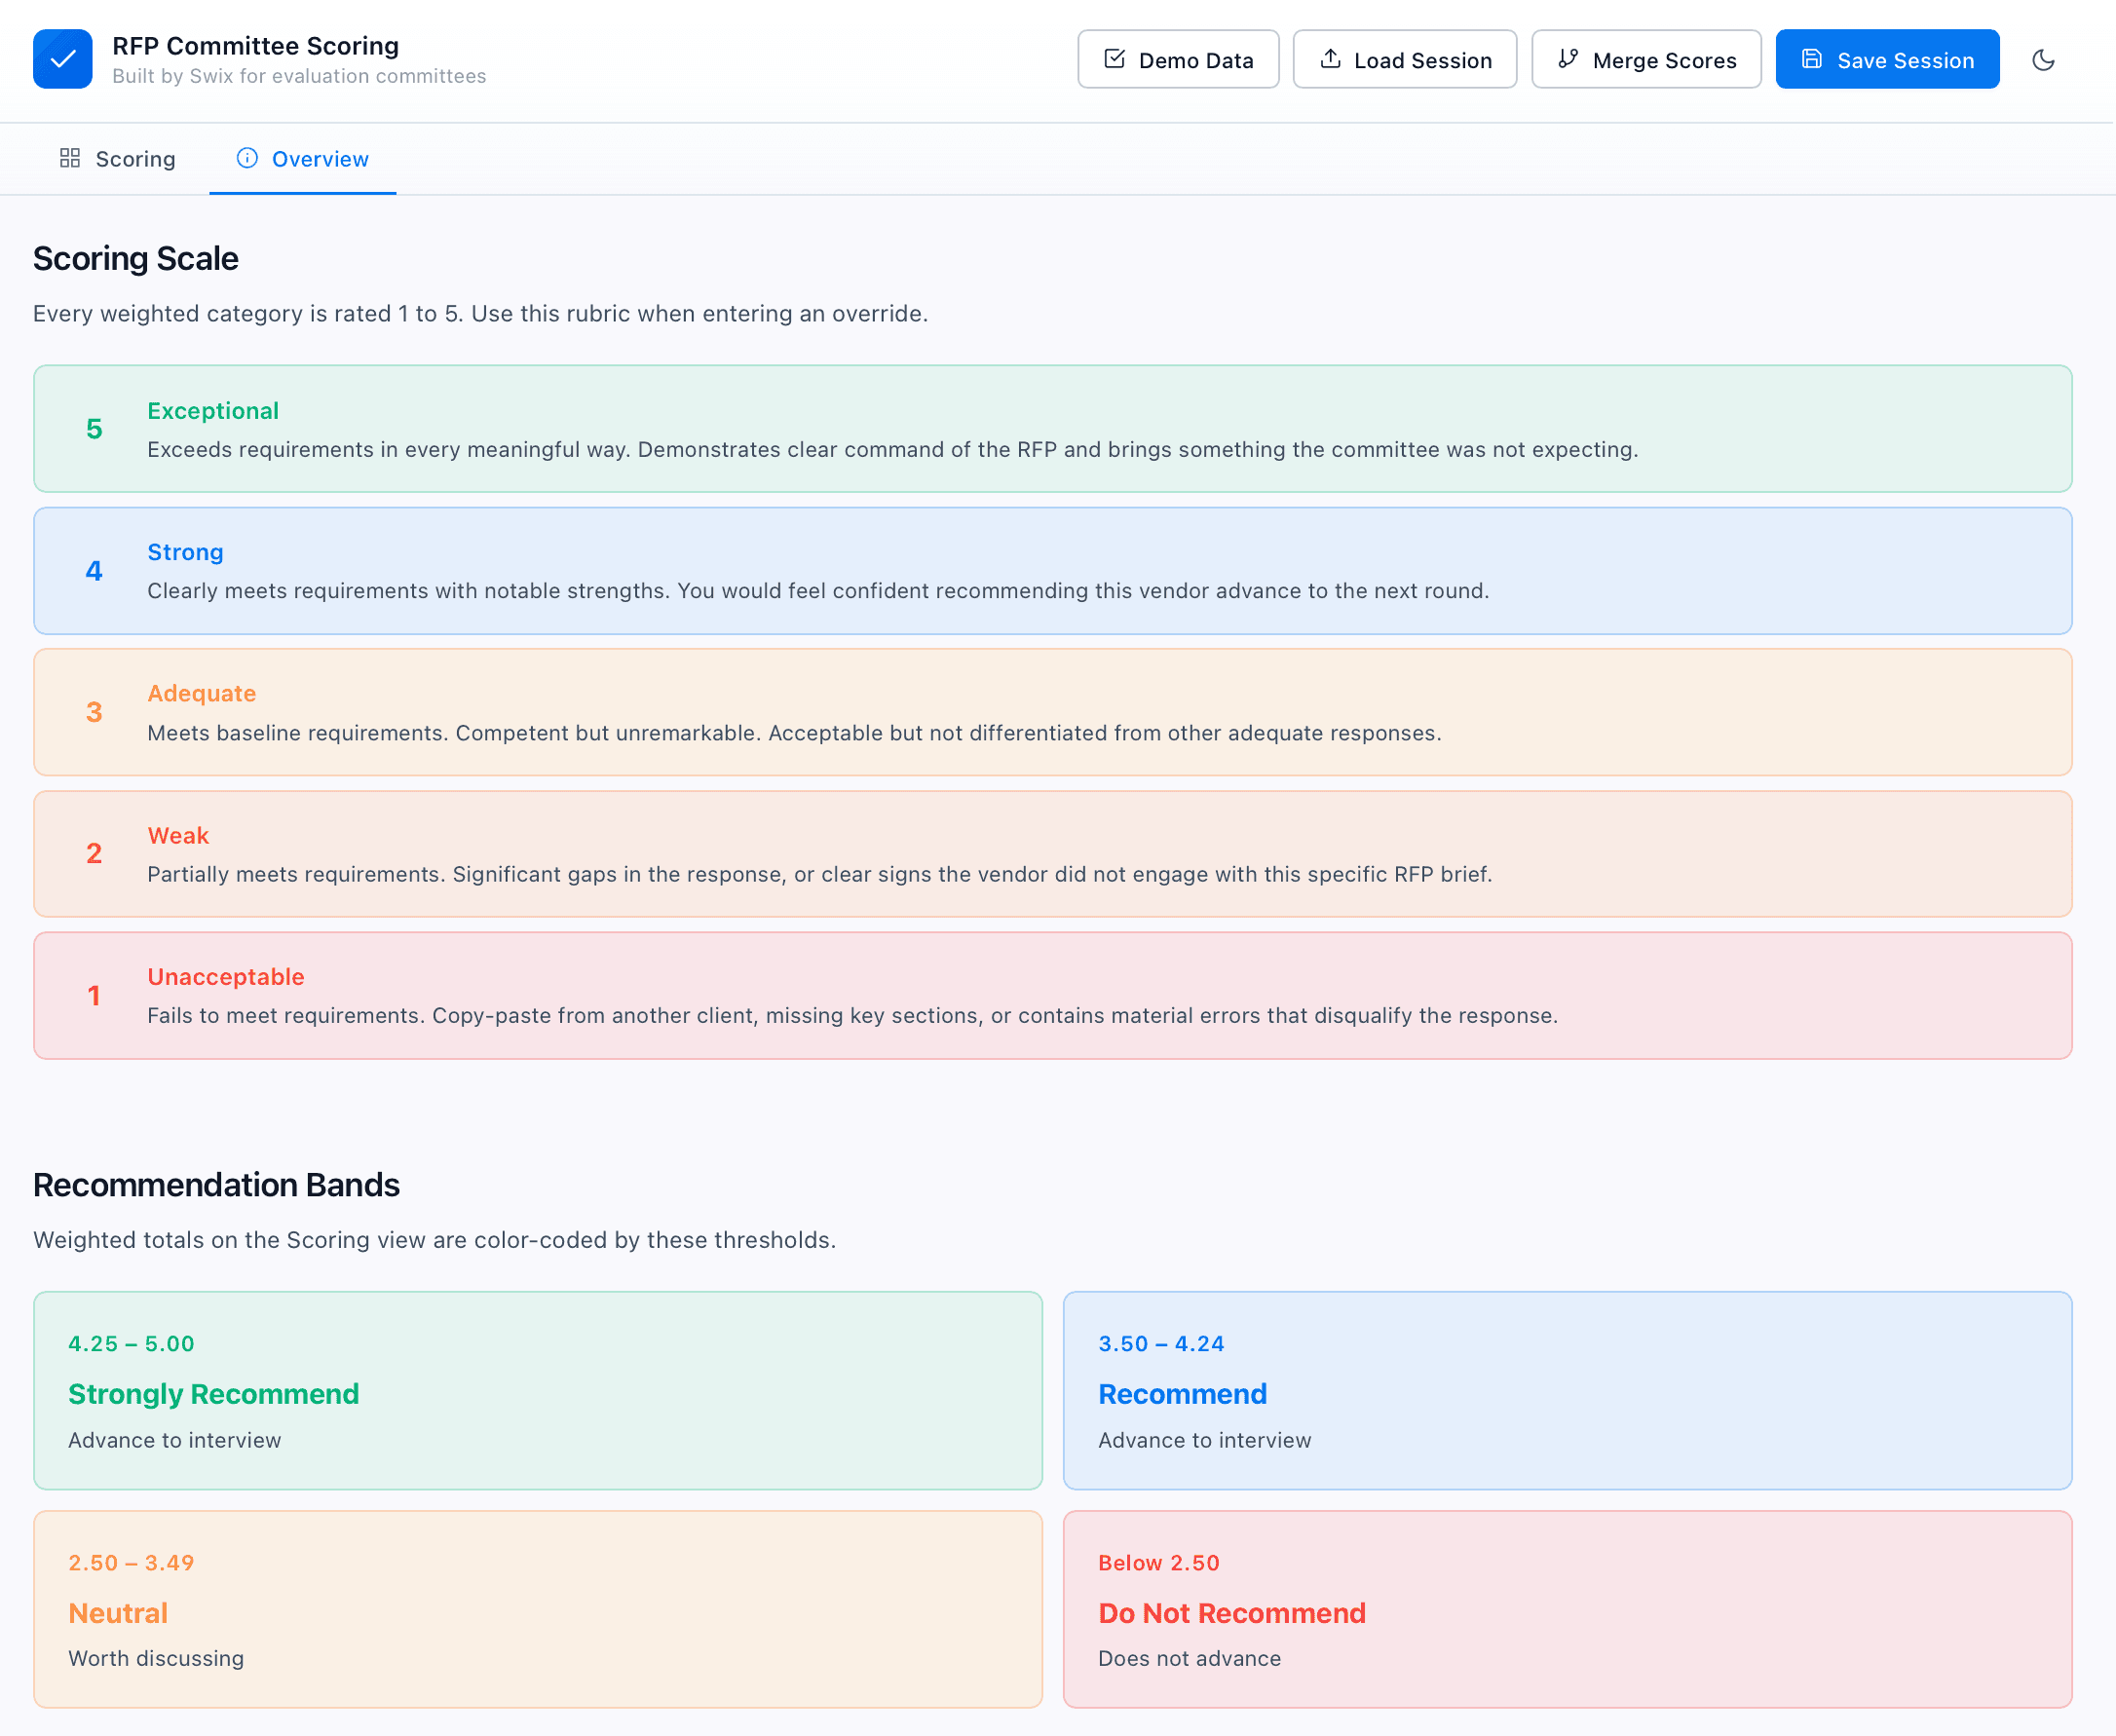Viewport: 2116px width, 1736px height.
Task: Click the score number 2
Action: (94, 853)
